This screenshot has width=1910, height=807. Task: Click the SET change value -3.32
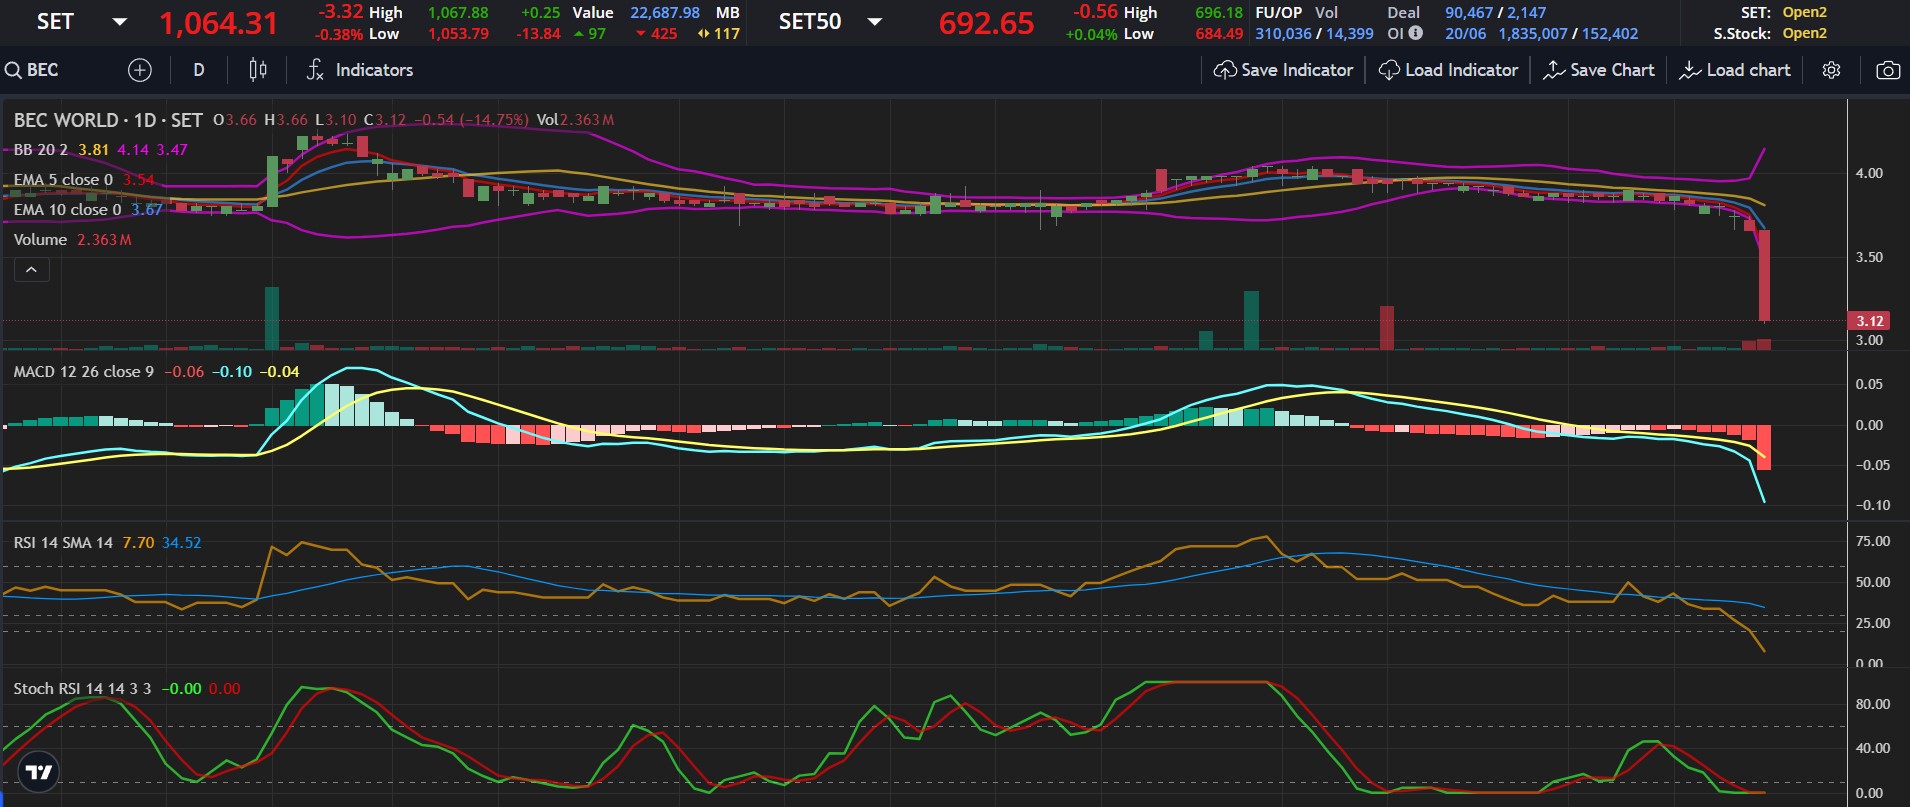coord(340,12)
